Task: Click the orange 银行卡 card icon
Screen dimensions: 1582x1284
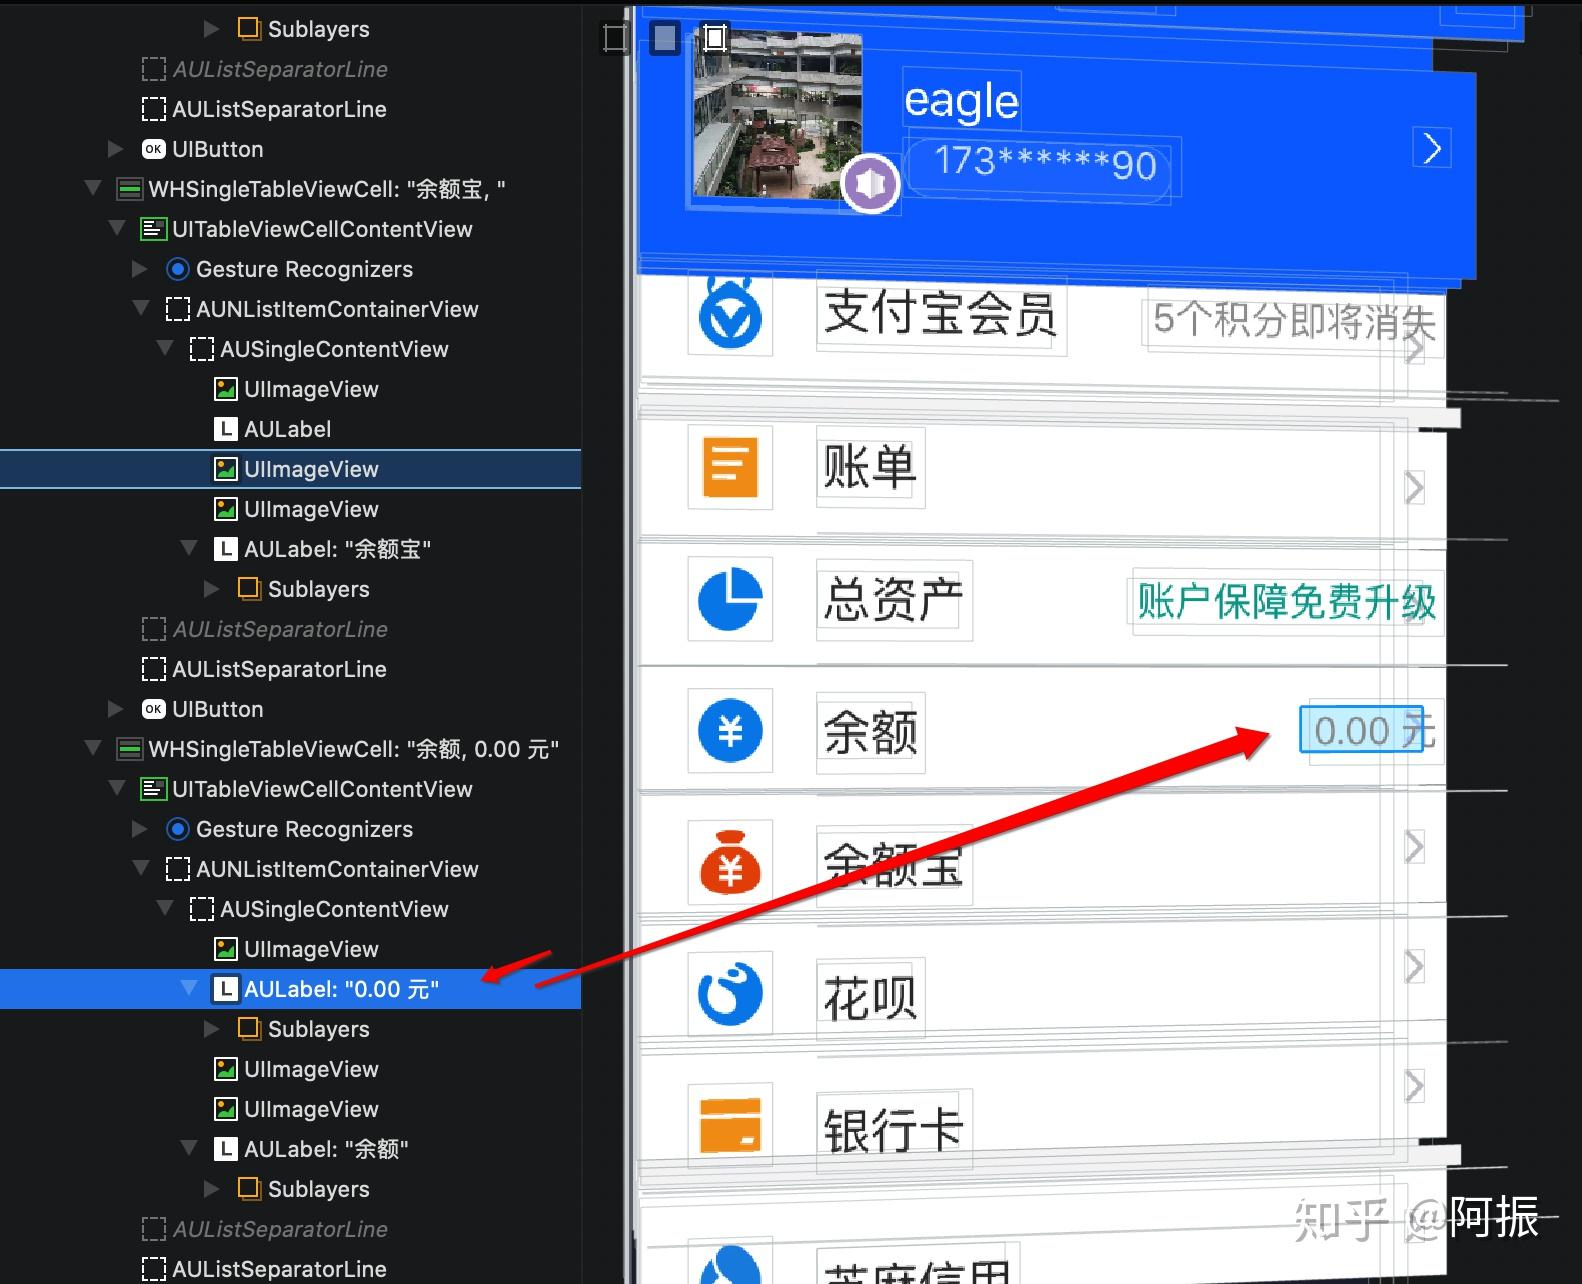Action: point(730,1125)
